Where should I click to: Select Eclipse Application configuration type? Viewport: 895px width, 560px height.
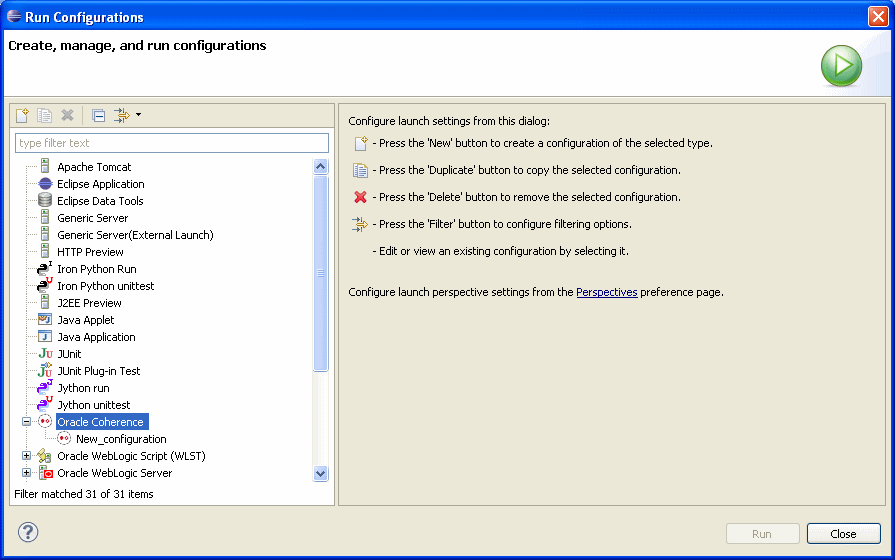click(100, 184)
